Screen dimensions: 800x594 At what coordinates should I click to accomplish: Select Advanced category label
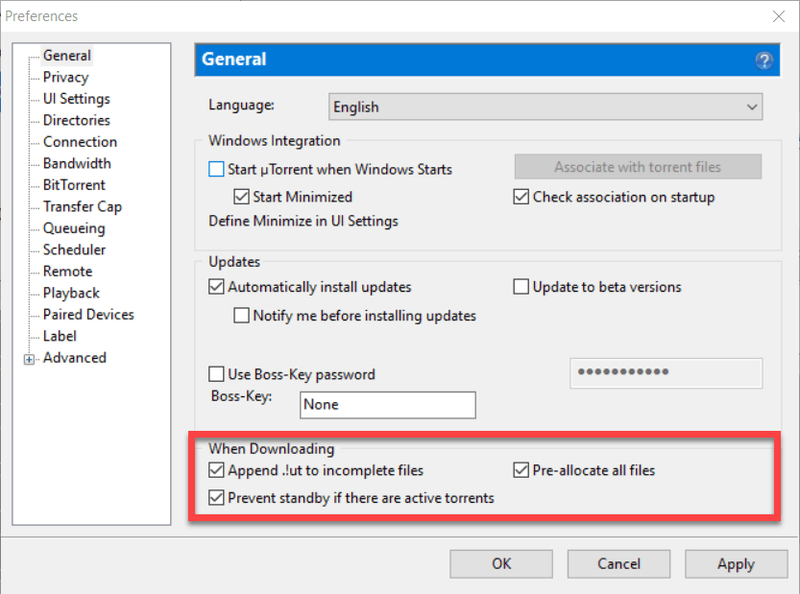coord(74,358)
